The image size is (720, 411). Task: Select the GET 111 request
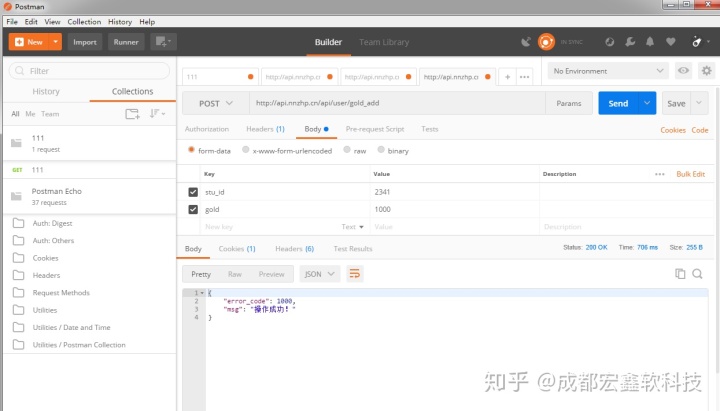[90, 170]
